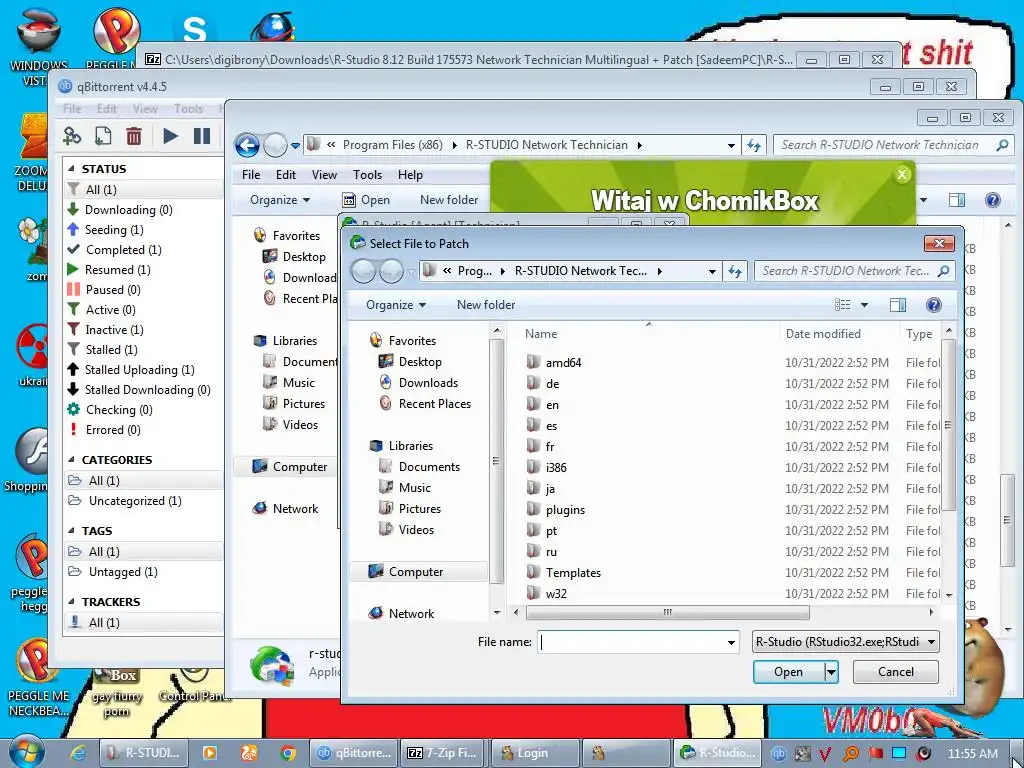The width and height of the screenshot is (1024, 768).
Task: Open Chrome from taskbar
Action: [x=287, y=753]
